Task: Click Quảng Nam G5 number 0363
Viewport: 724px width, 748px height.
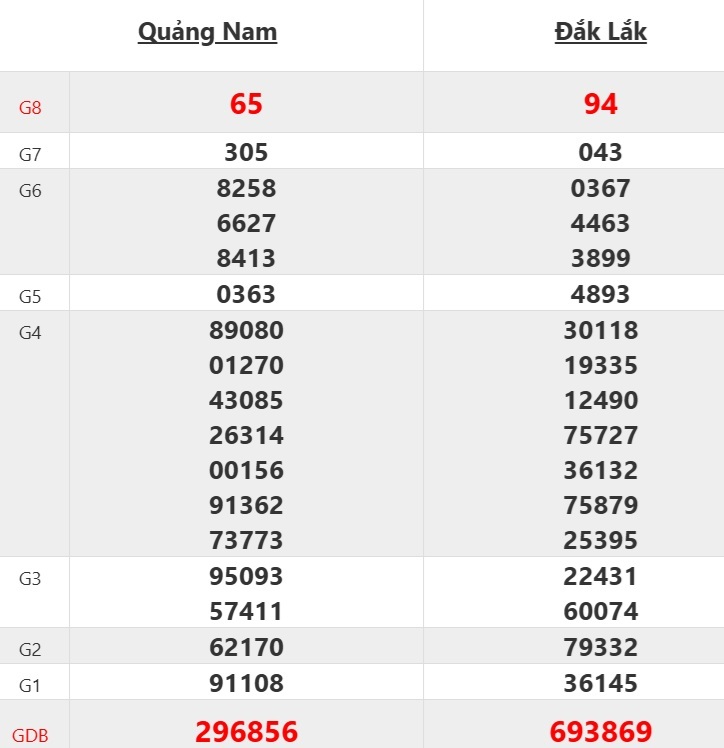Action: point(246,294)
